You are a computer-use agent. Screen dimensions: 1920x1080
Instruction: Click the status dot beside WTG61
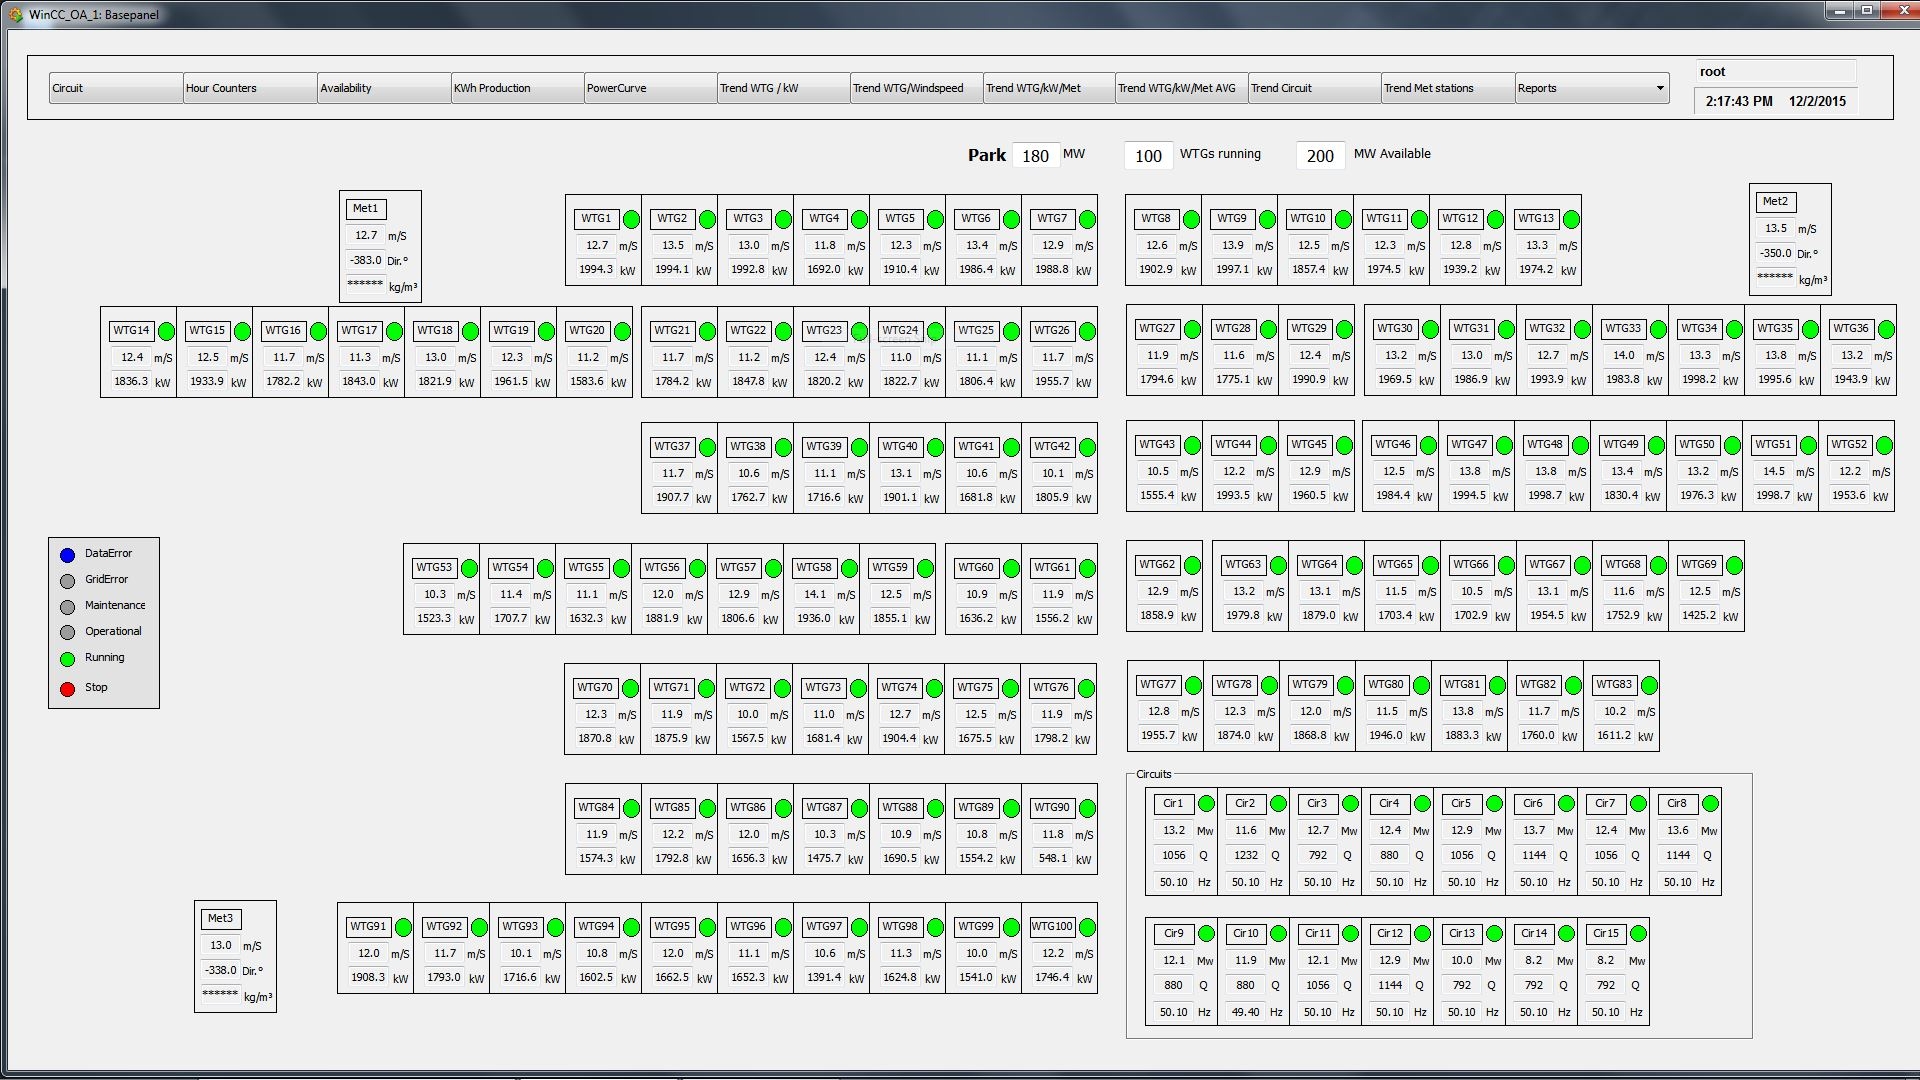[x=1087, y=568]
